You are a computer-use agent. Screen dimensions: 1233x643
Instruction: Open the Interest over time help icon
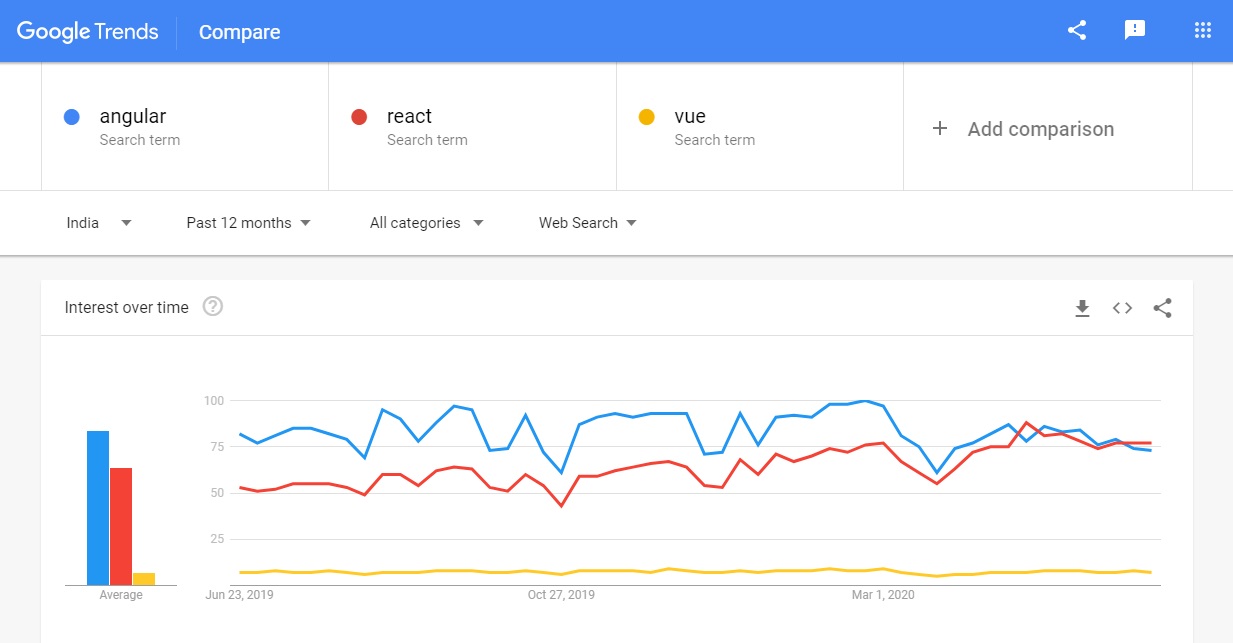213,307
